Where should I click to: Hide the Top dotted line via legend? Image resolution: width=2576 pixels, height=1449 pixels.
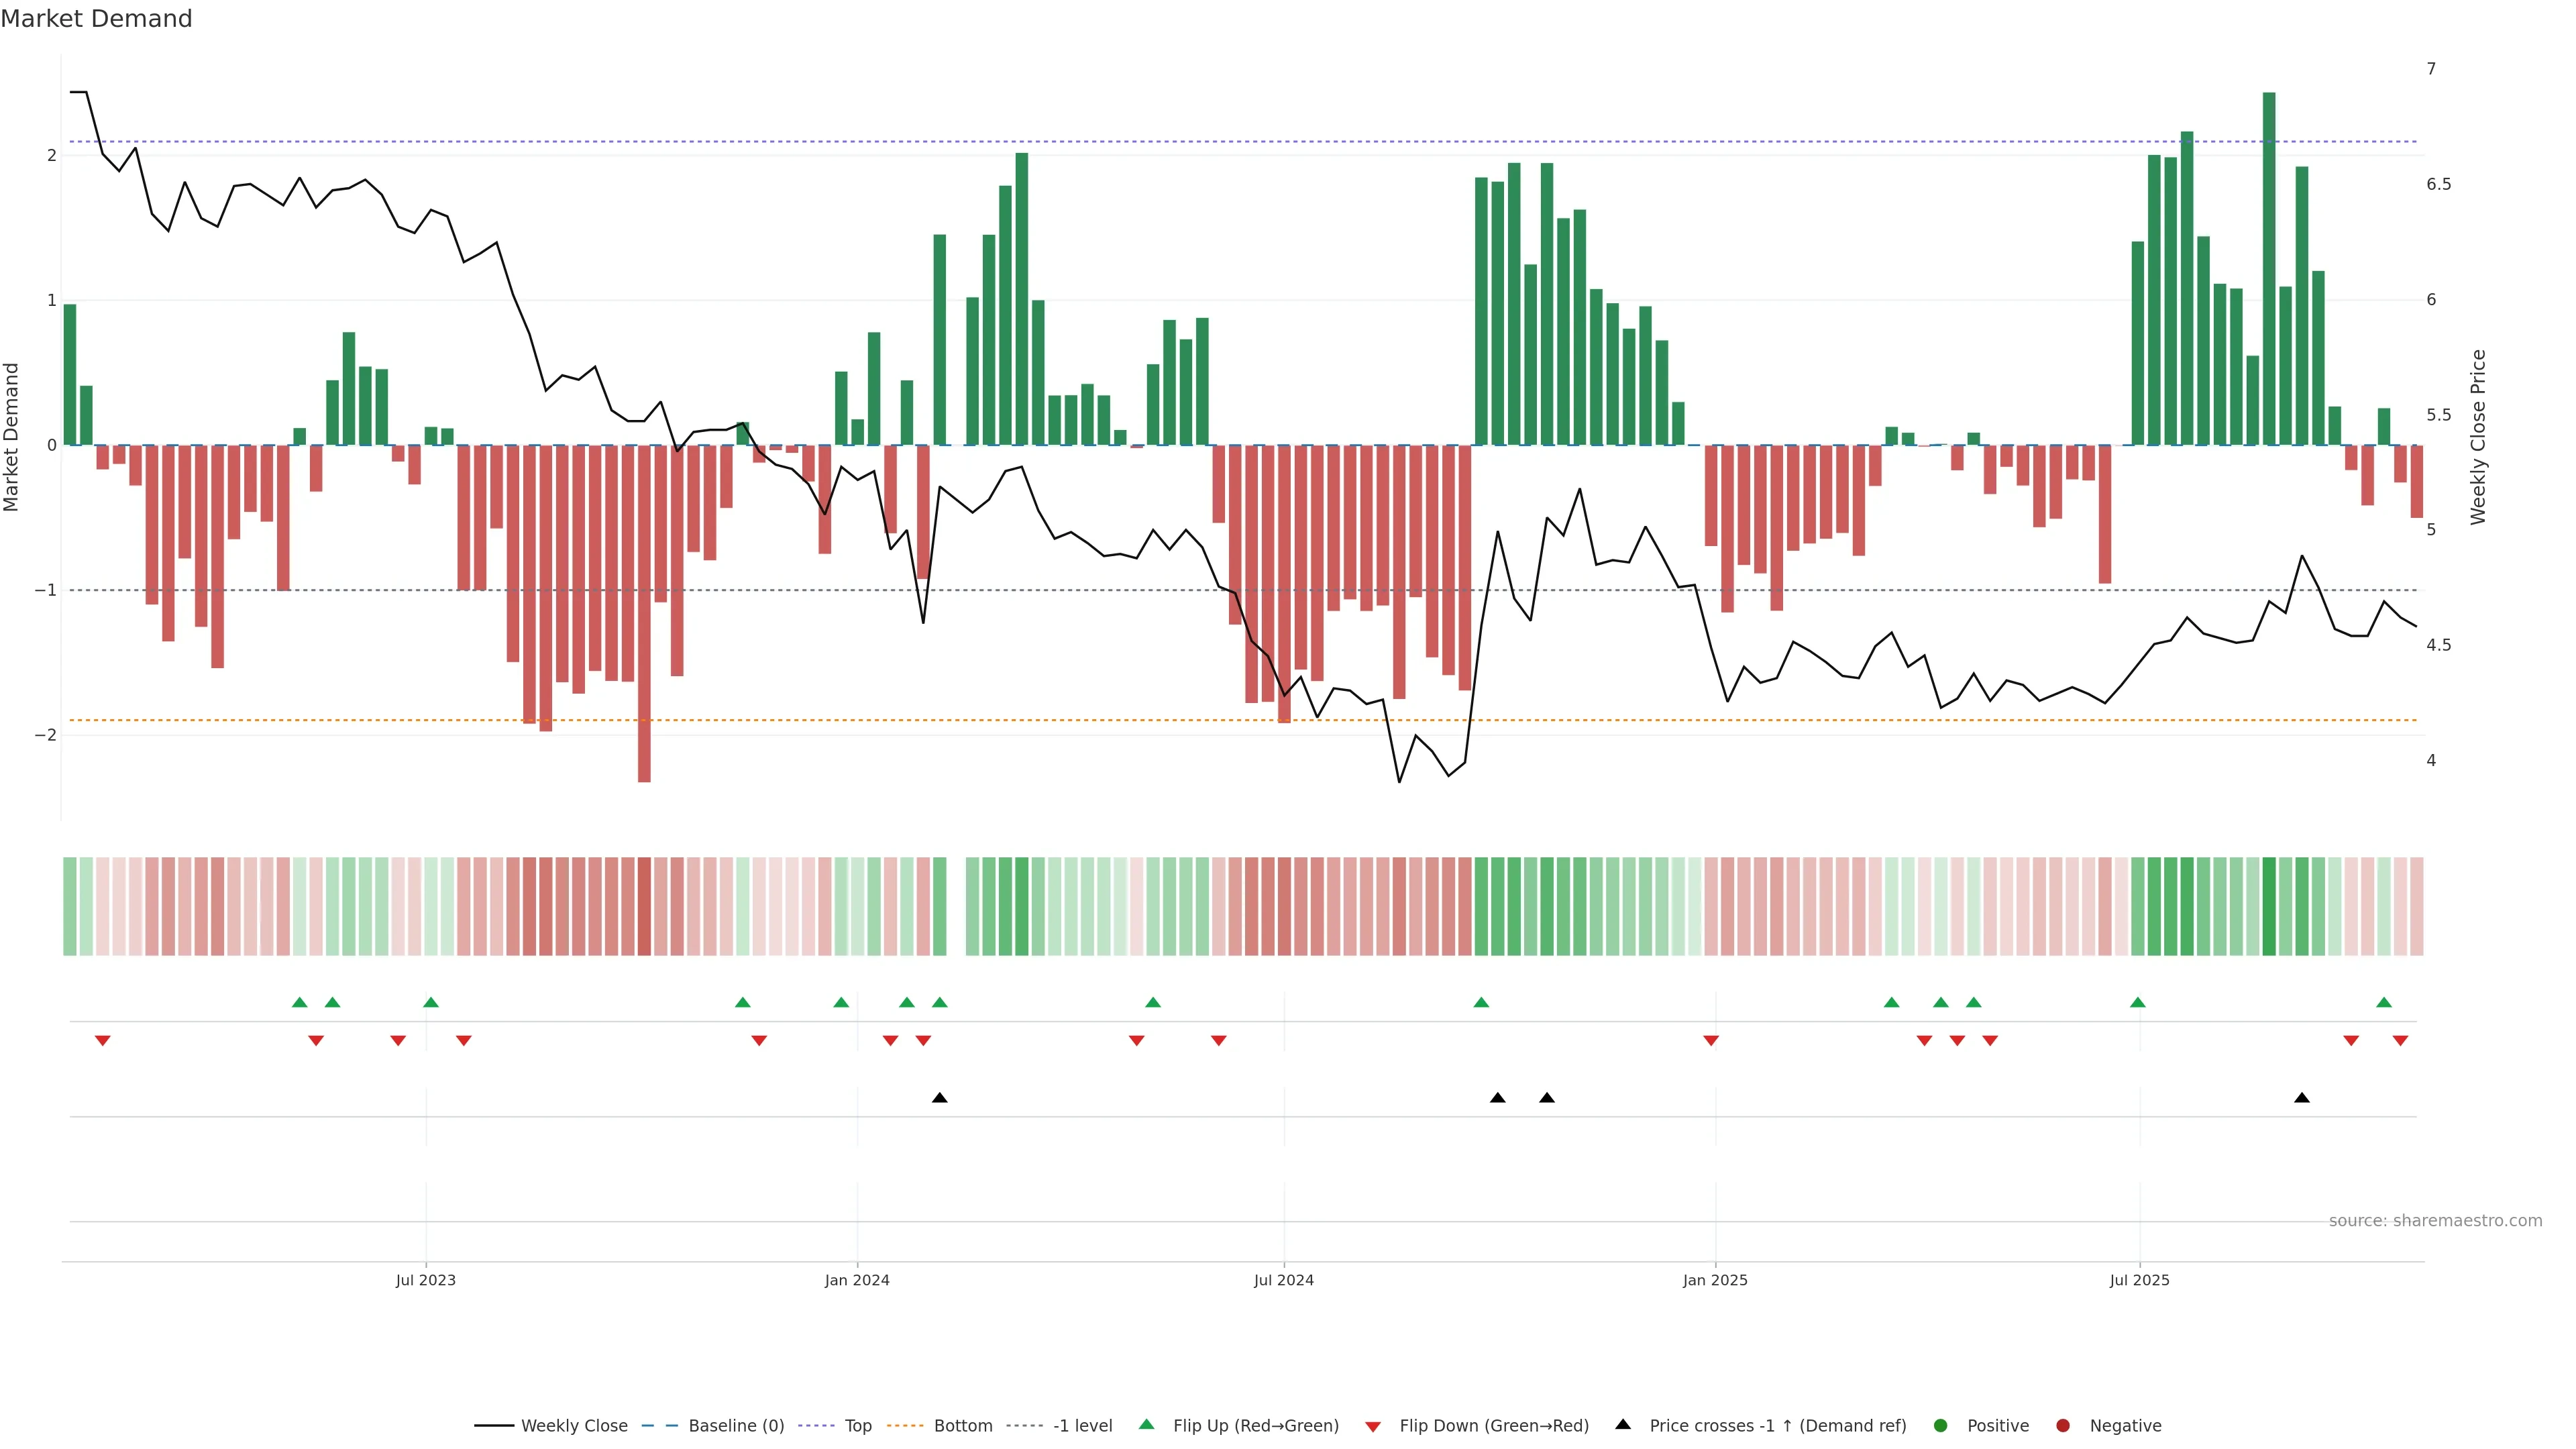pyautogui.click(x=857, y=1426)
